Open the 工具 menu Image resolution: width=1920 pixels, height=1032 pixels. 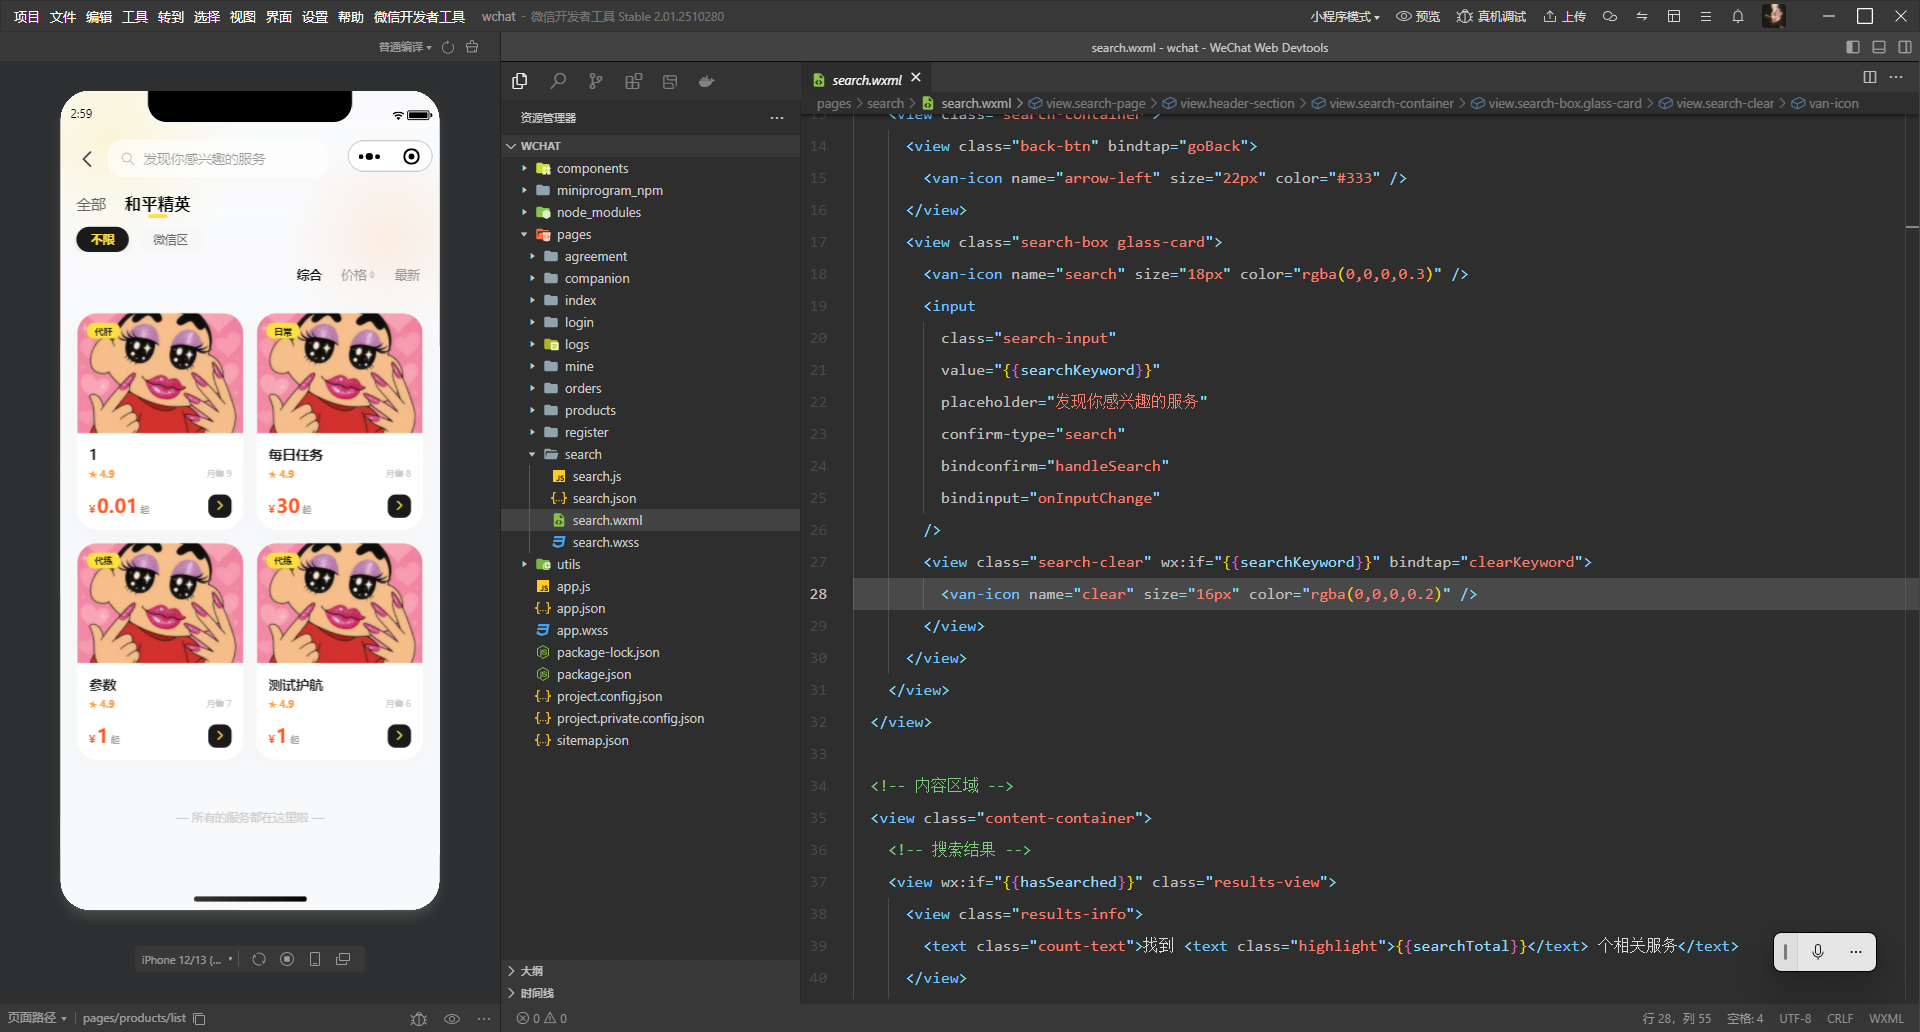click(135, 16)
